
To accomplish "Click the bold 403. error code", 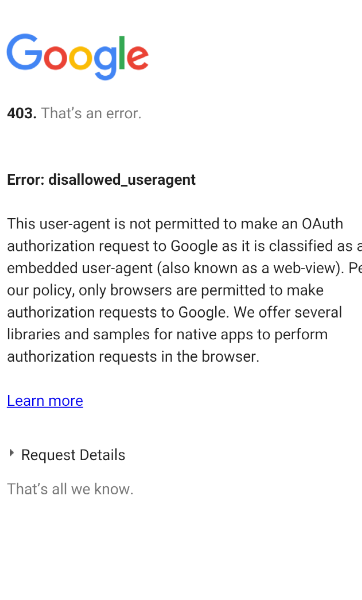I will click(22, 113).
